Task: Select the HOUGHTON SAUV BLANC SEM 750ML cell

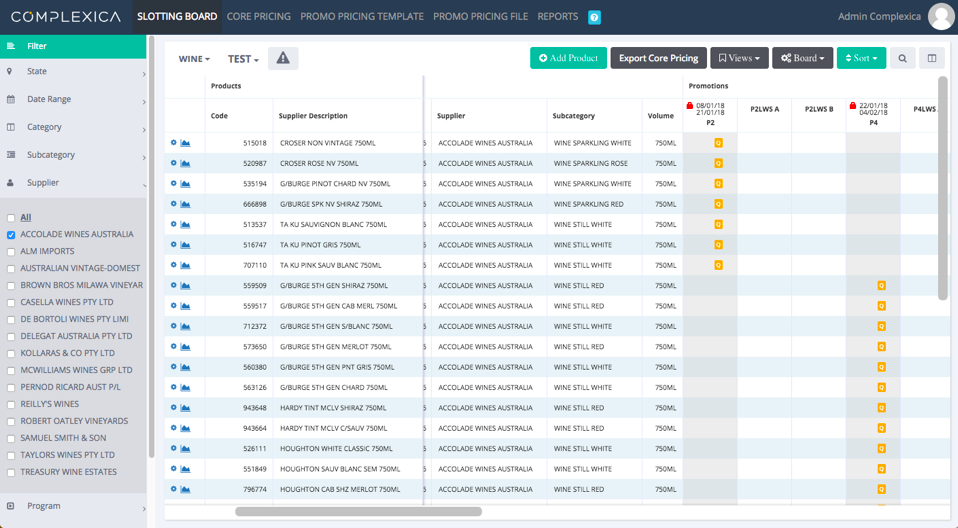Action: click(x=348, y=469)
